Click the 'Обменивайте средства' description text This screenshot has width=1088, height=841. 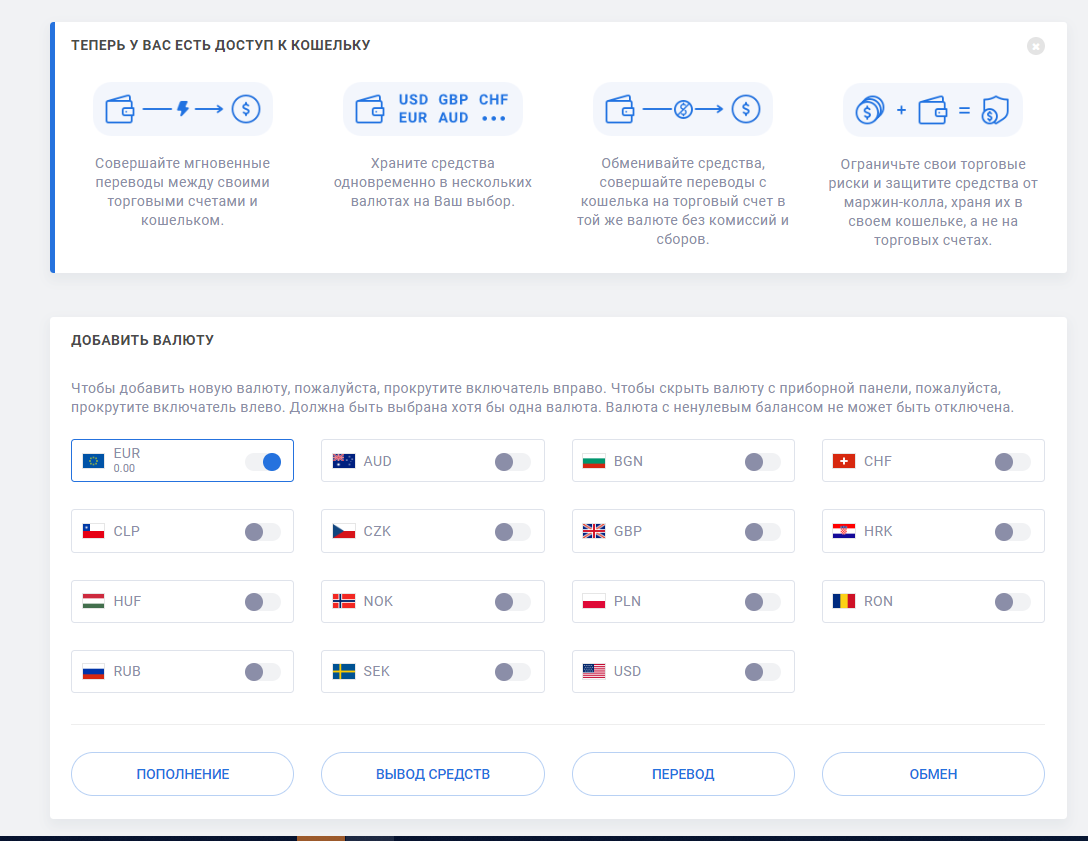[683, 201]
